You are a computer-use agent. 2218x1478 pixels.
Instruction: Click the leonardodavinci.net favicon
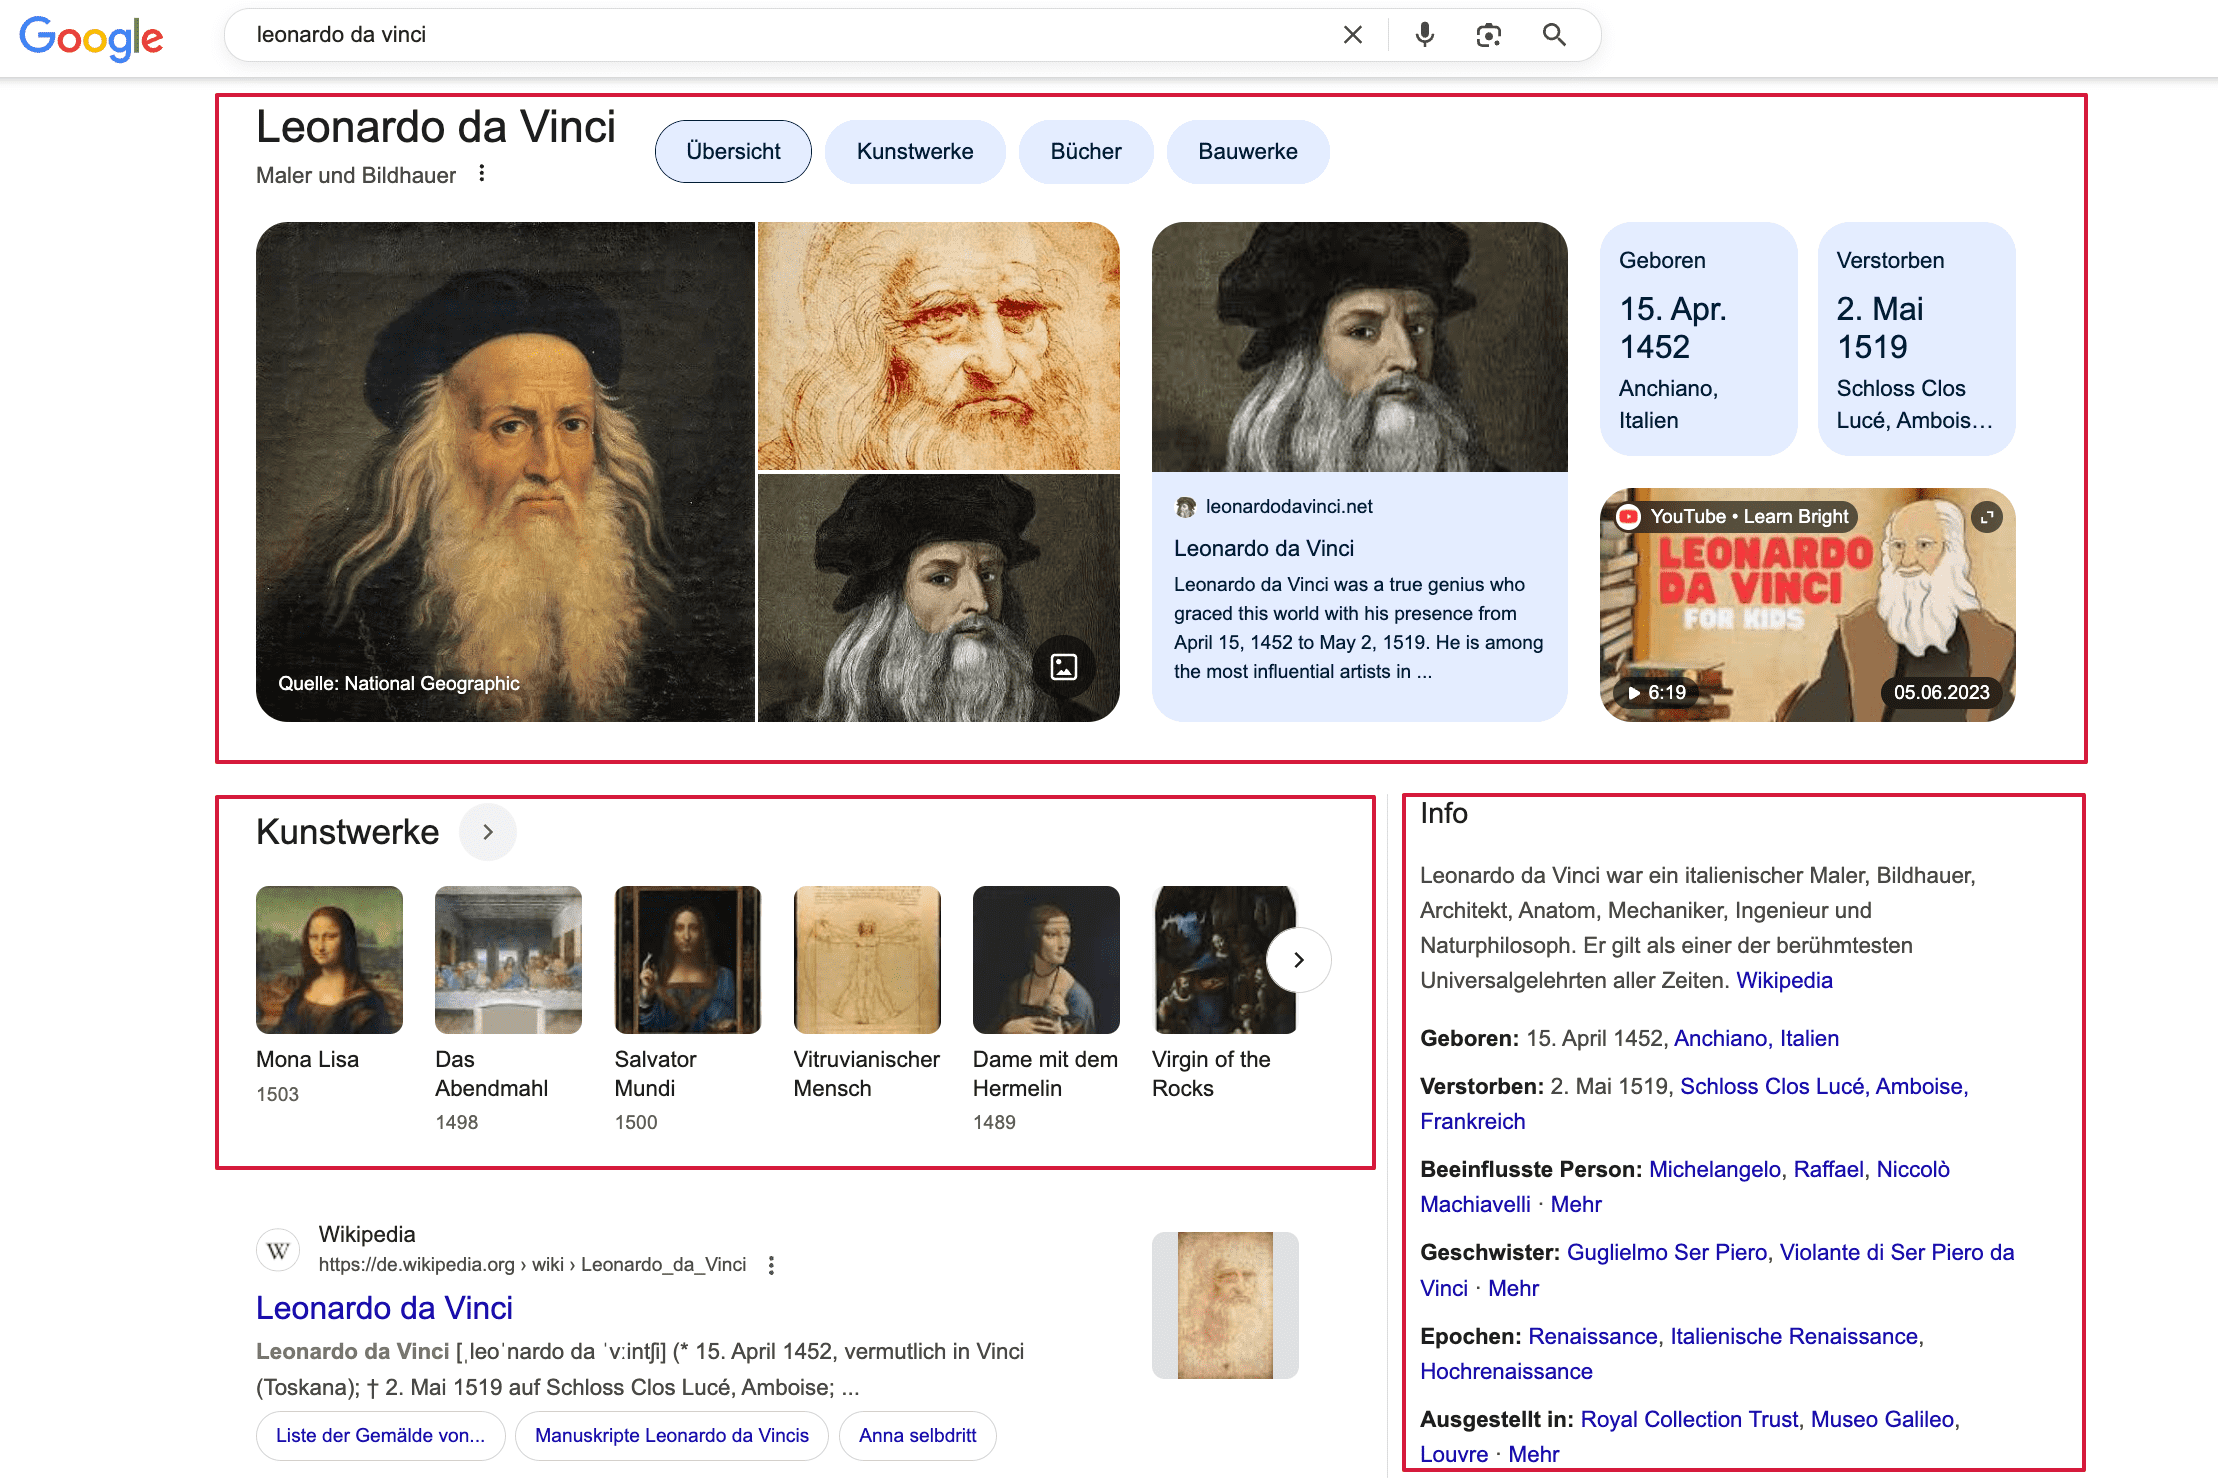[1185, 507]
